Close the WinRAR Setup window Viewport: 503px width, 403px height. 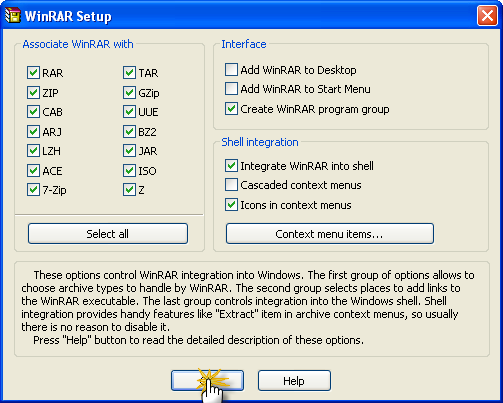[x=487, y=15]
